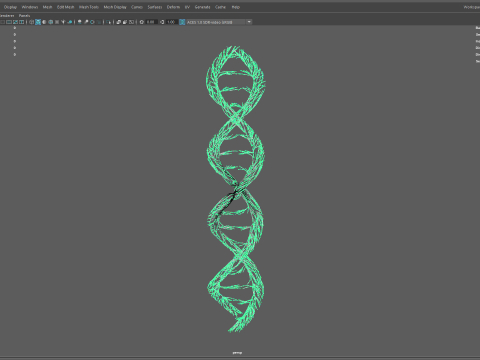Enable wireframe display mode cube icon
This screenshot has height=360, width=480.
31,22
